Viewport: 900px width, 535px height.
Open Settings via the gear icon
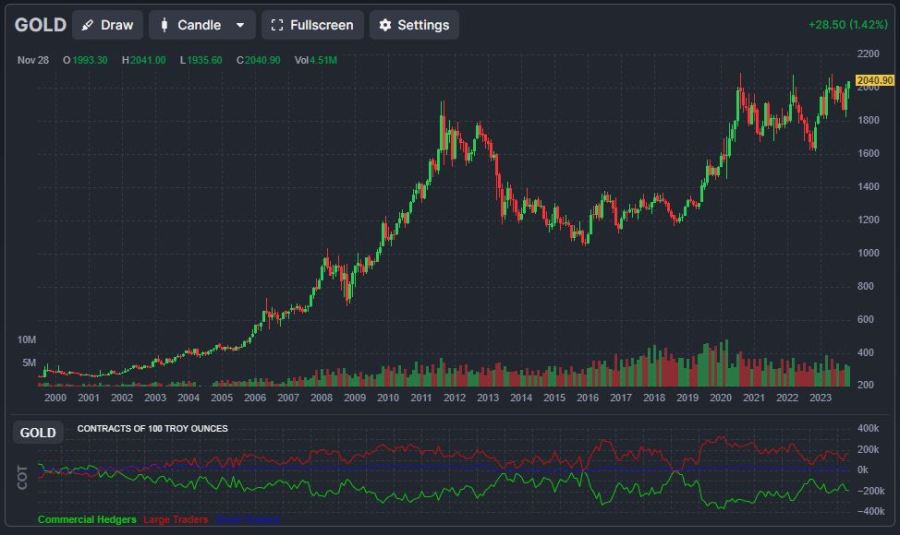[x=385, y=25]
